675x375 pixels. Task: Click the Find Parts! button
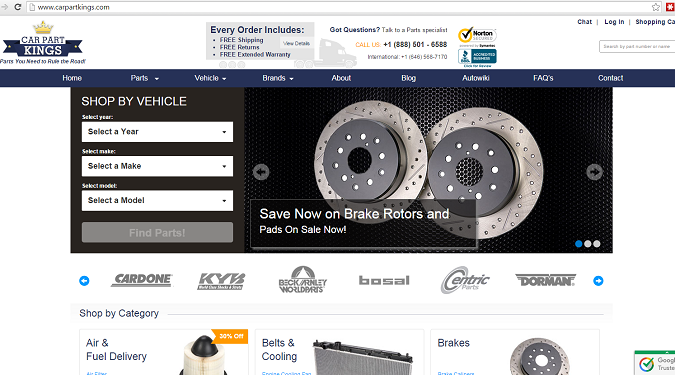tap(157, 232)
